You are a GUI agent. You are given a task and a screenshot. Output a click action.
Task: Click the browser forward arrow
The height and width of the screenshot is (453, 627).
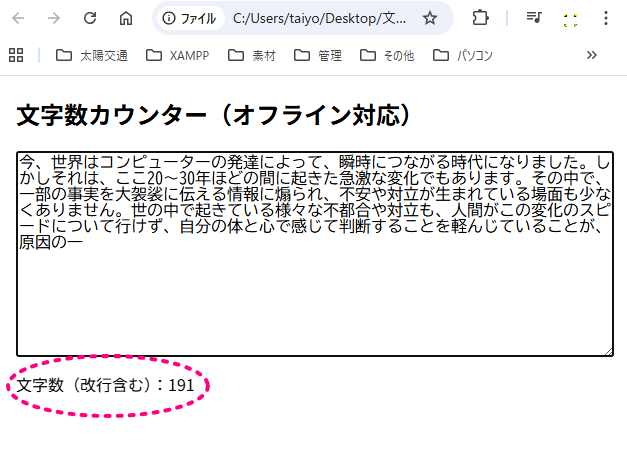(54, 18)
